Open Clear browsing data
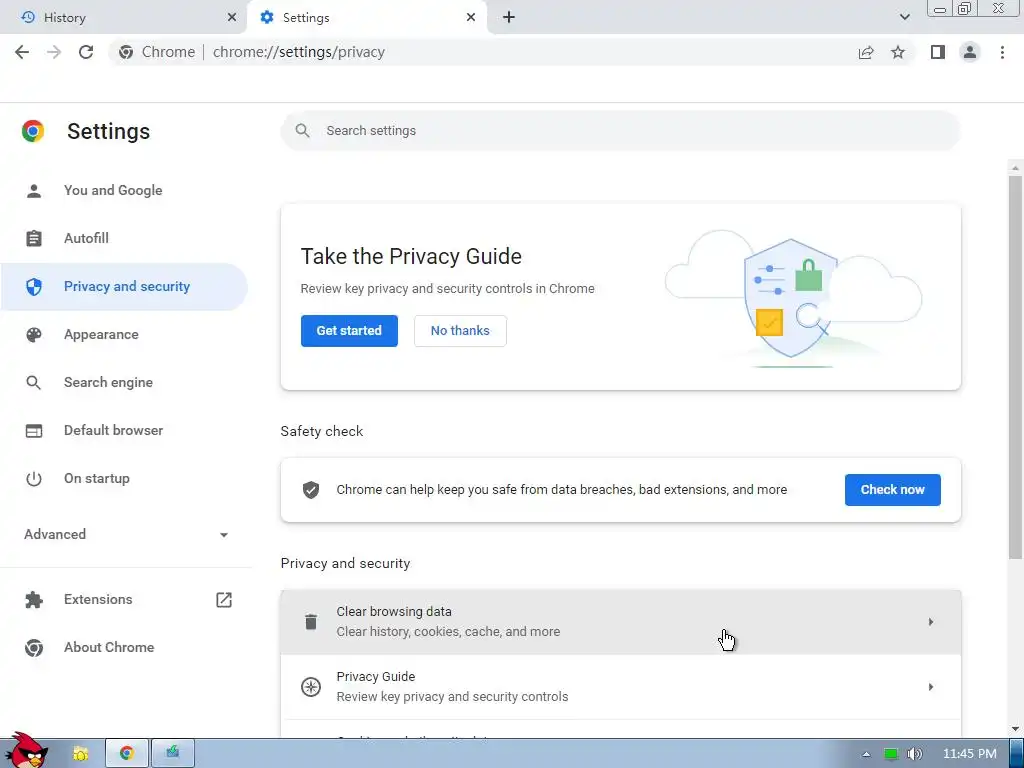Image resolution: width=1024 pixels, height=768 pixels. 621,622
